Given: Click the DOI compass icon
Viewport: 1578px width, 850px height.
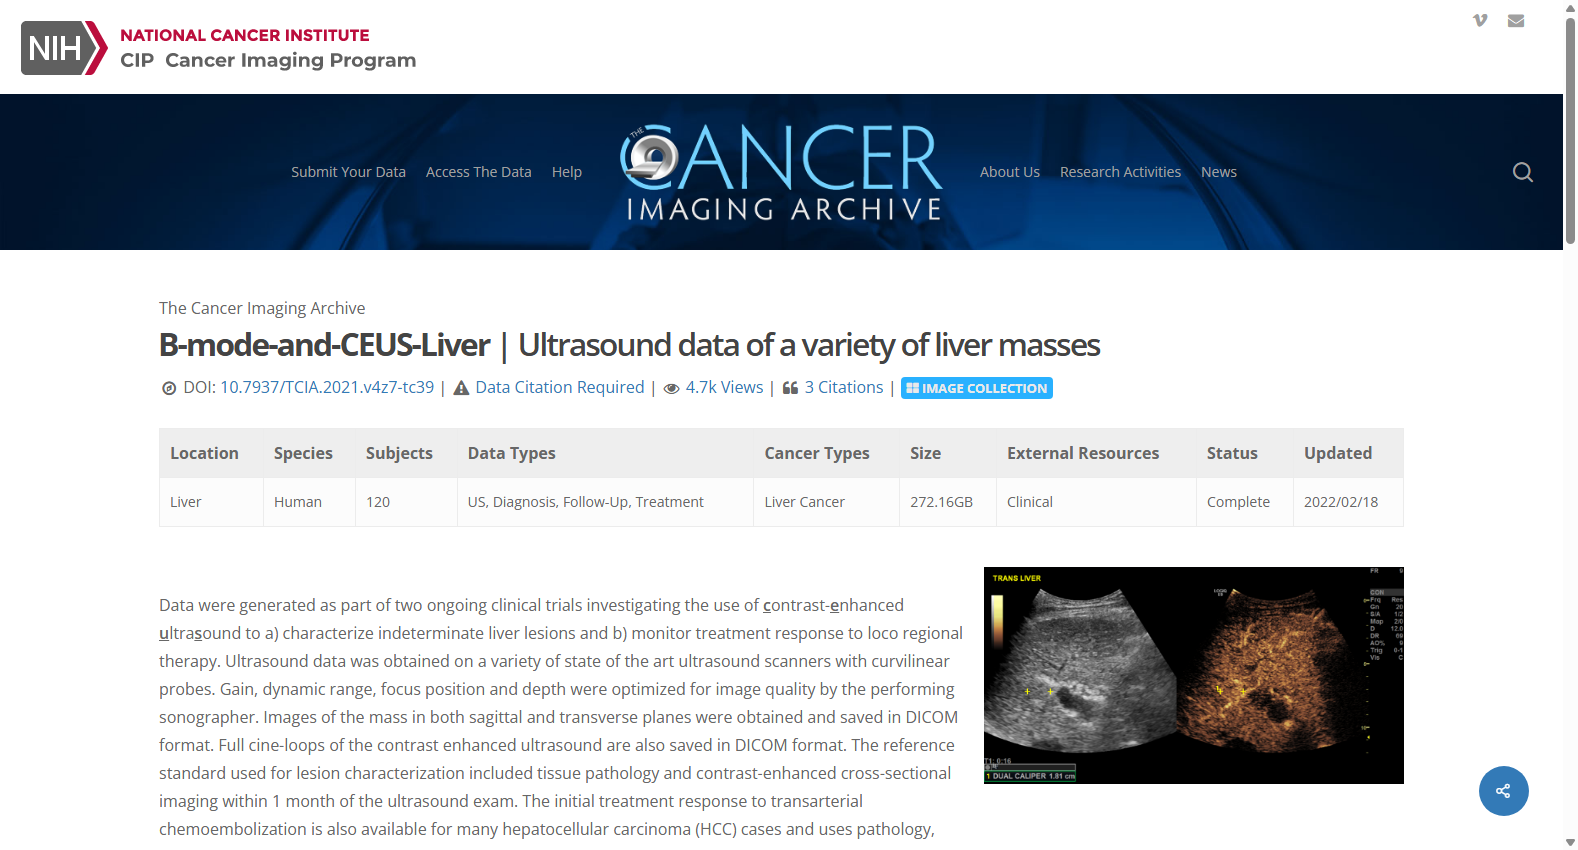Looking at the screenshot, I should click(x=169, y=388).
